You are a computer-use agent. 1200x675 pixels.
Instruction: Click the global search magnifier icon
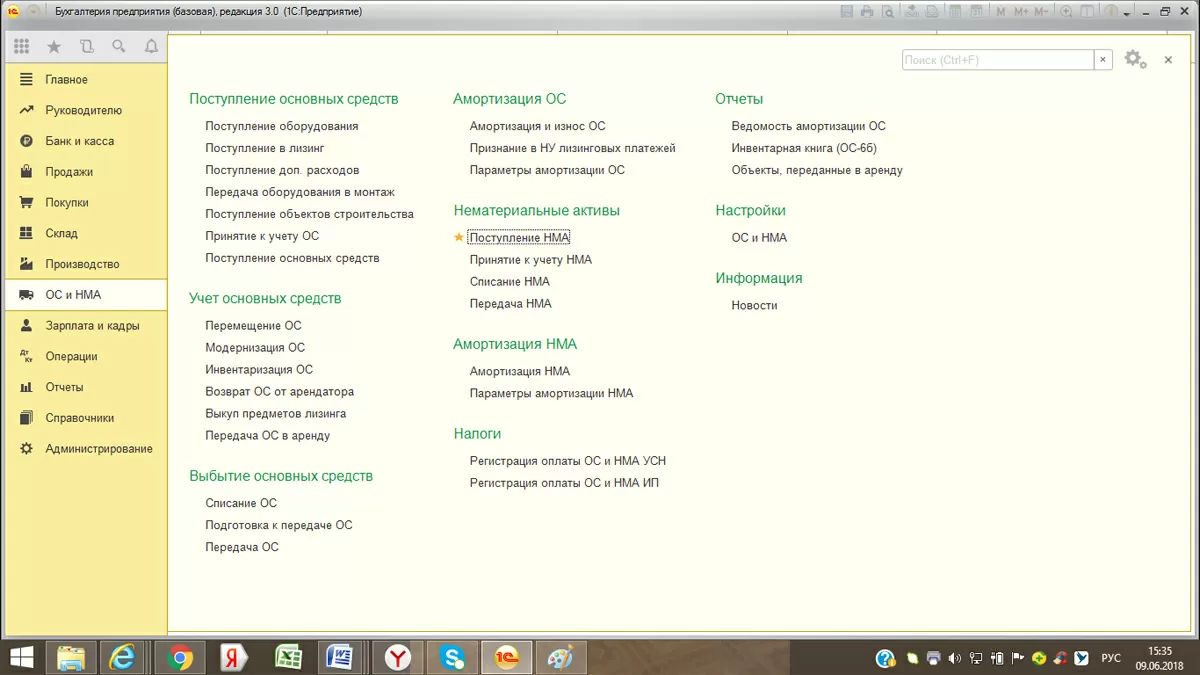tap(119, 46)
